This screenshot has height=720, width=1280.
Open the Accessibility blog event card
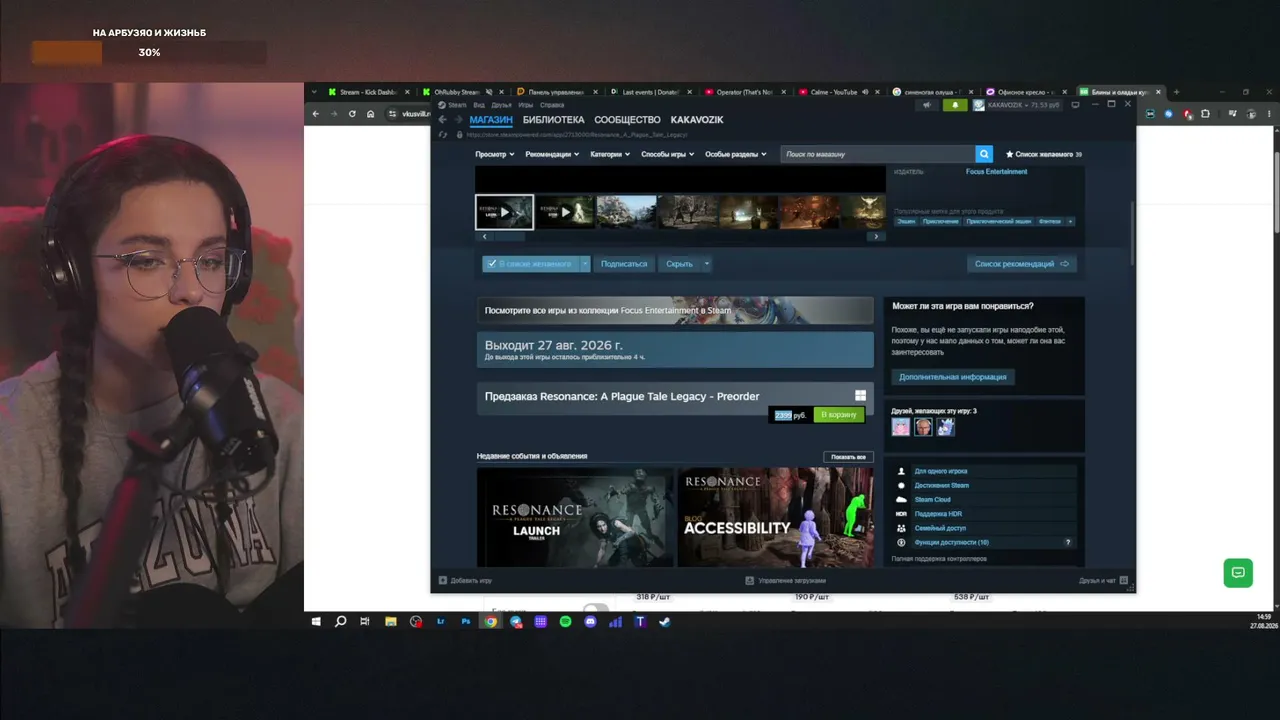[x=775, y=517]
